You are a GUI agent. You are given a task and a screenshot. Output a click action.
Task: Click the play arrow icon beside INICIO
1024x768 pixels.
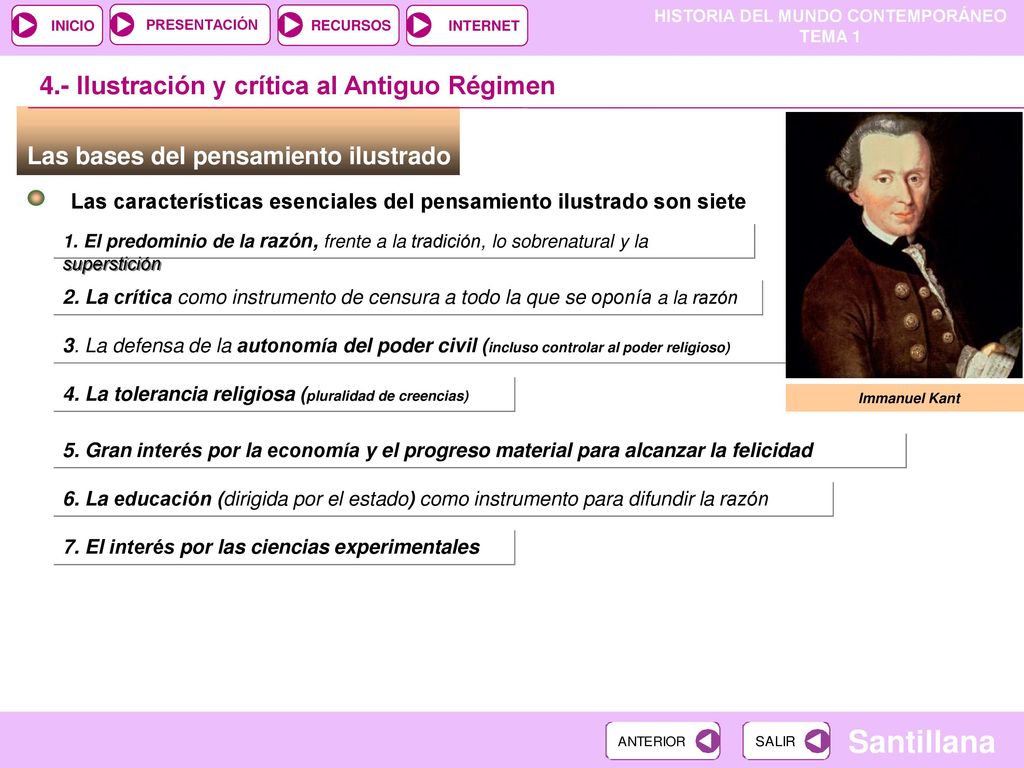pos(26,25)
